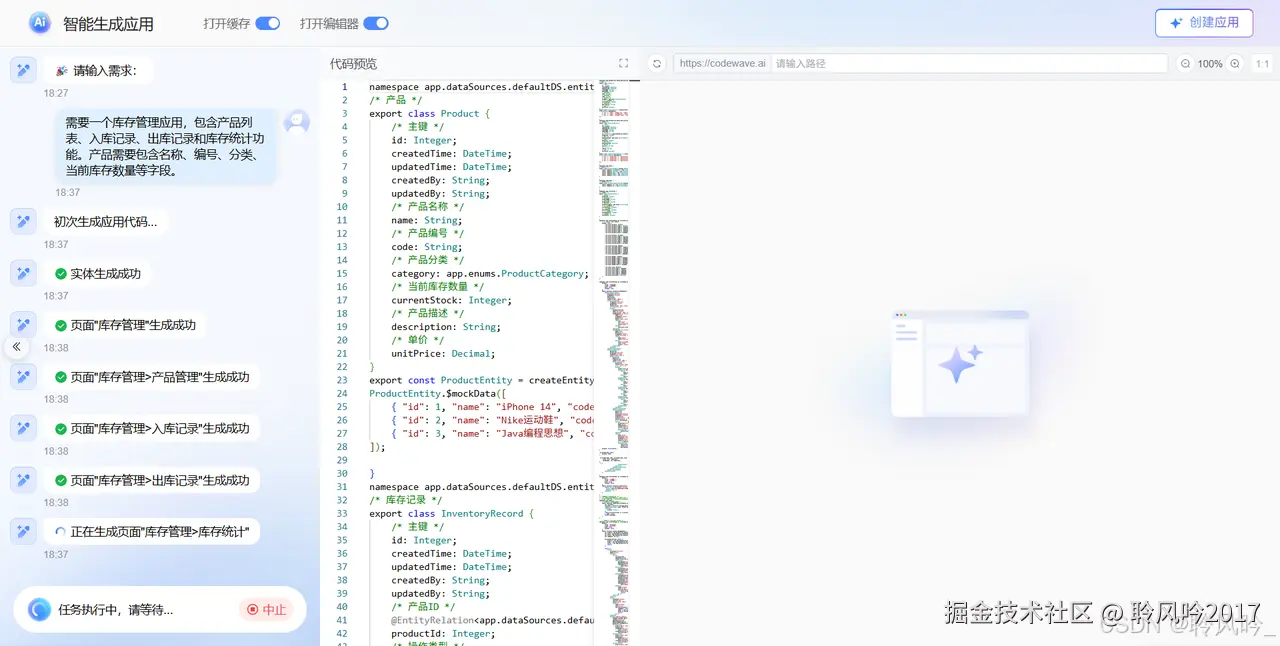Click line number 24 in the gutter
This screenshot has width=1280, height=646.
pyautogui.click(x=341, y=393)
